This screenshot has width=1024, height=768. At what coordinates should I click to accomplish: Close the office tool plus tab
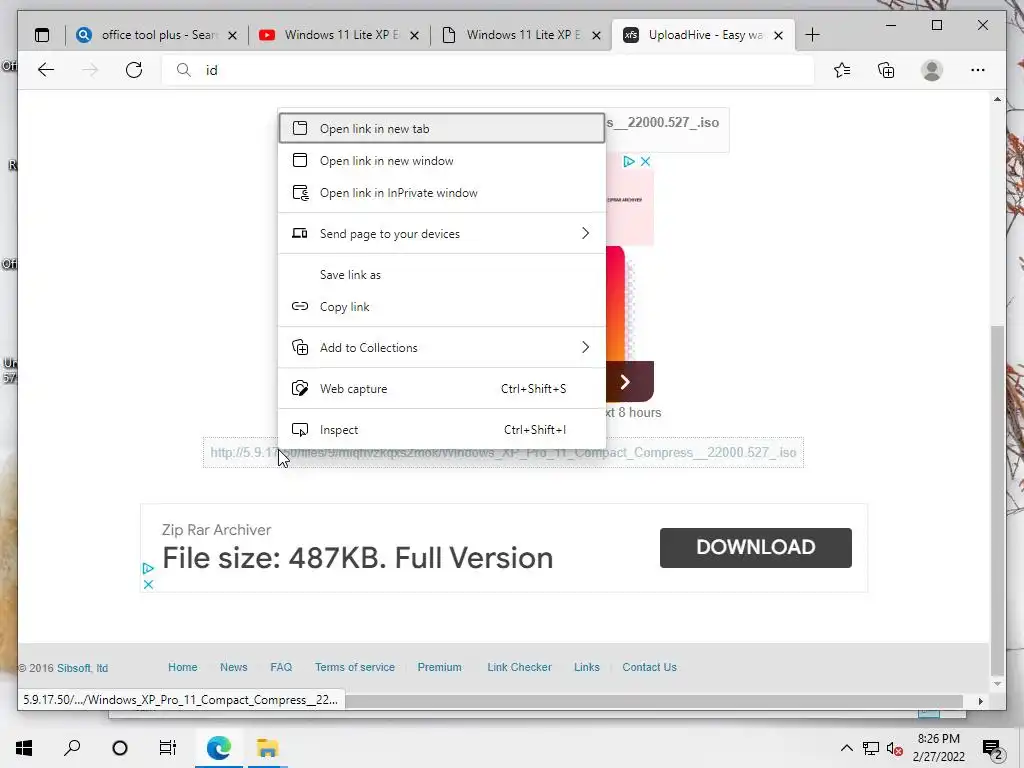[232, 35]
